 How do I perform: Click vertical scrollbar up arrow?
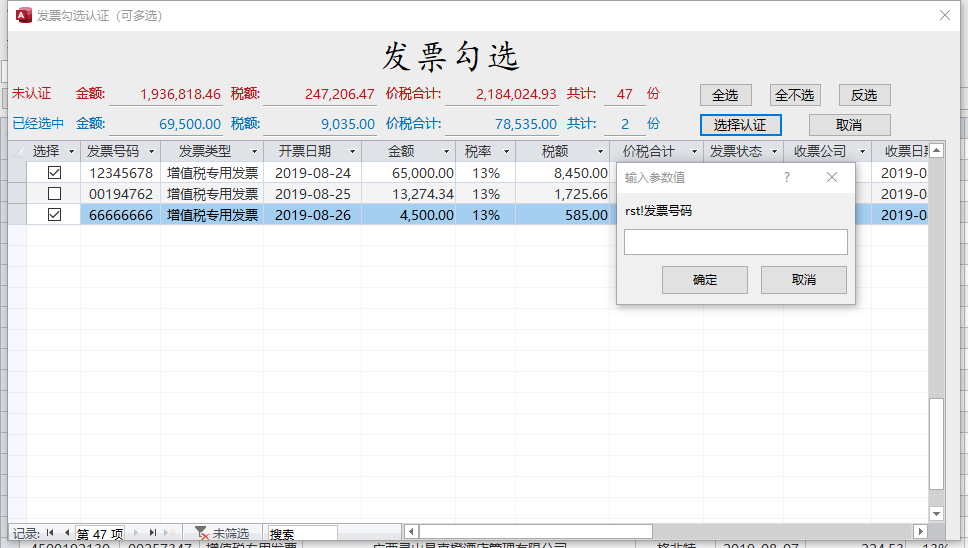[x=937, y=150]
